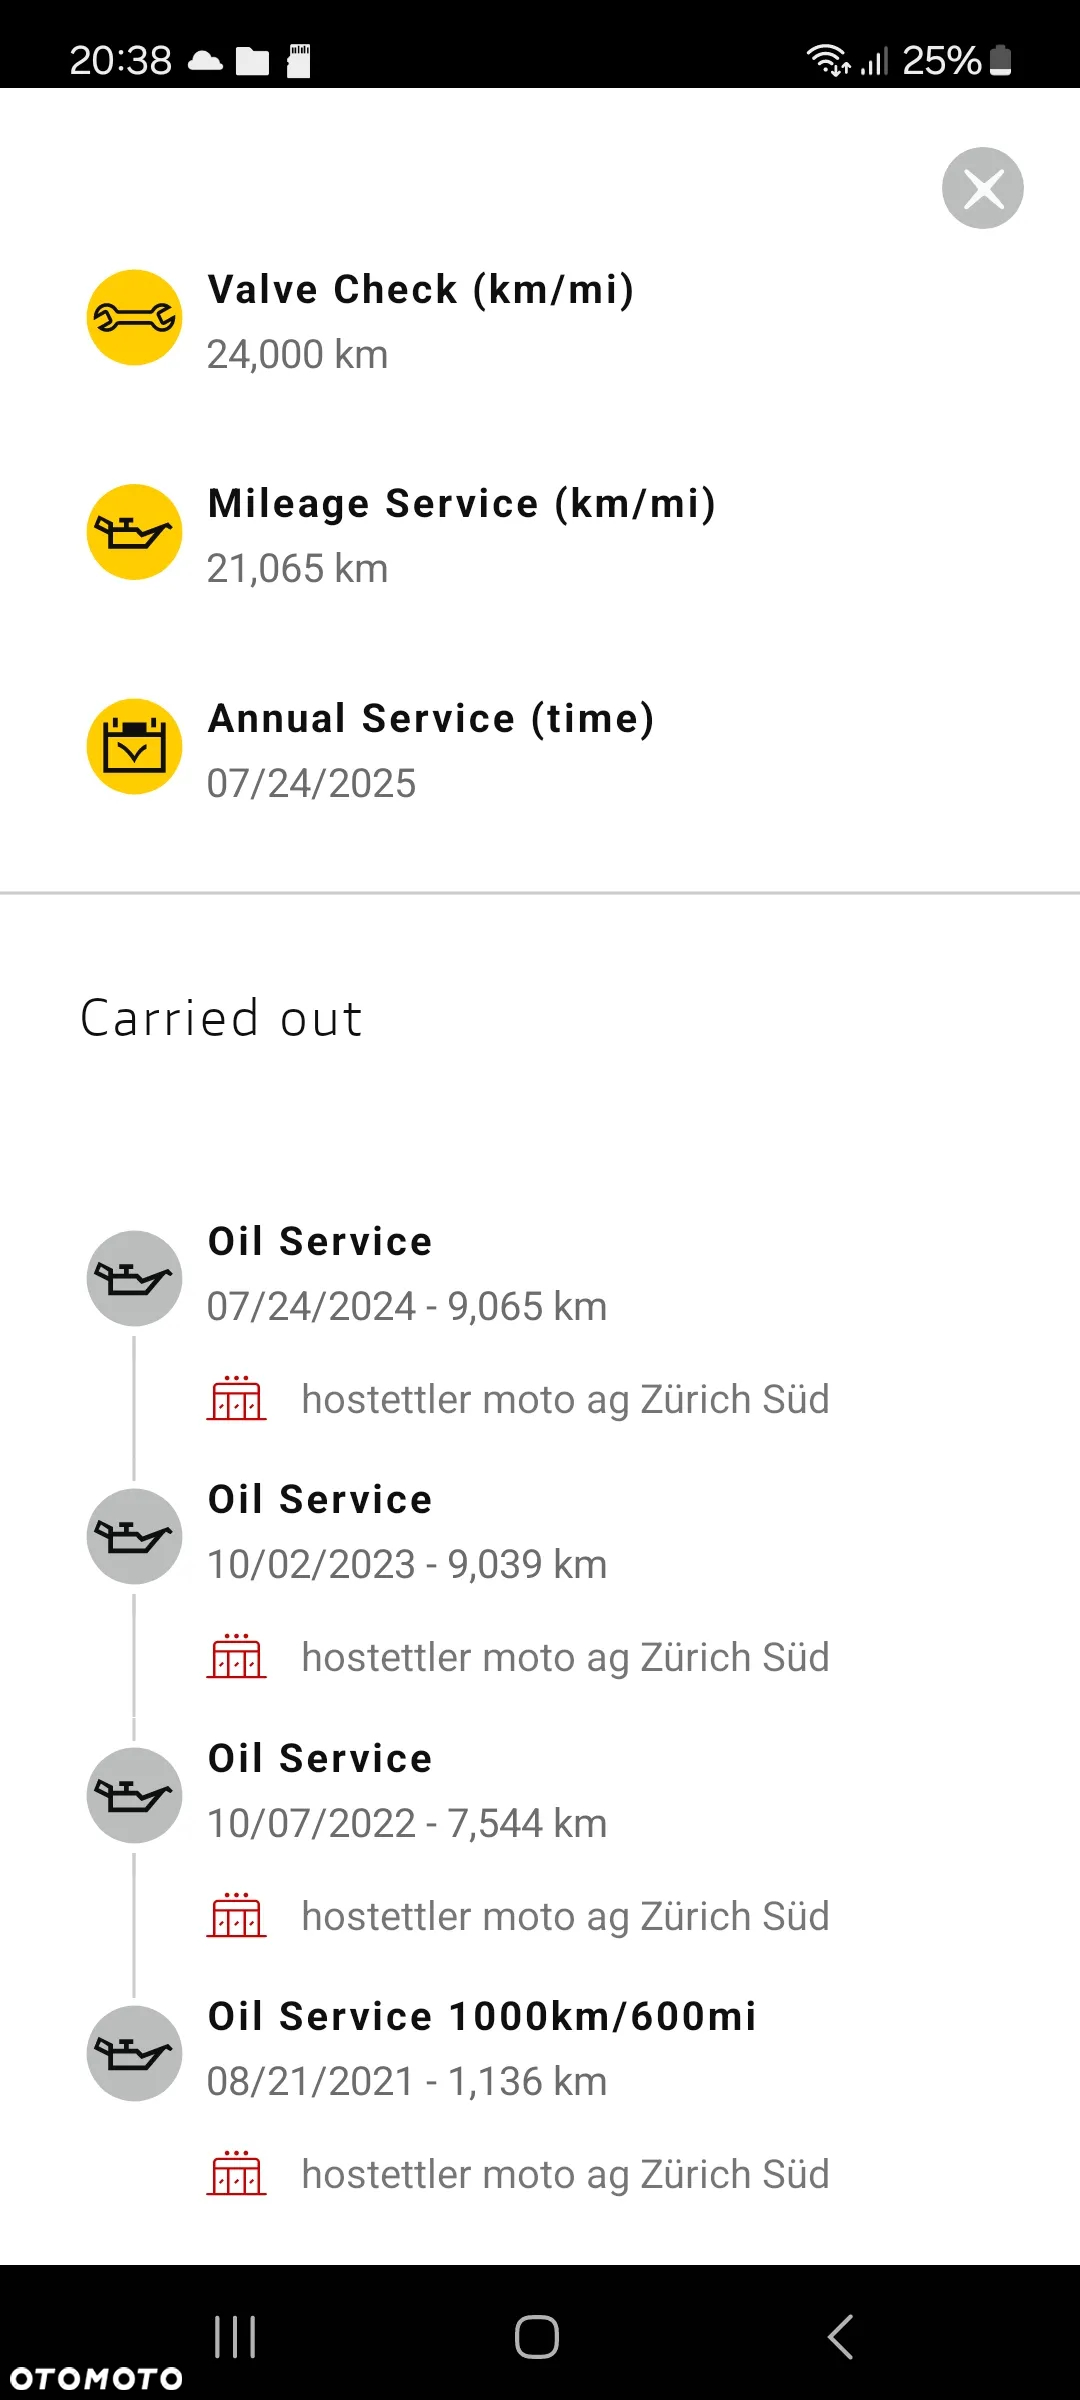
Task: Tap the red dealer icon under 1,136 km service
Action: pos(237,2173)
